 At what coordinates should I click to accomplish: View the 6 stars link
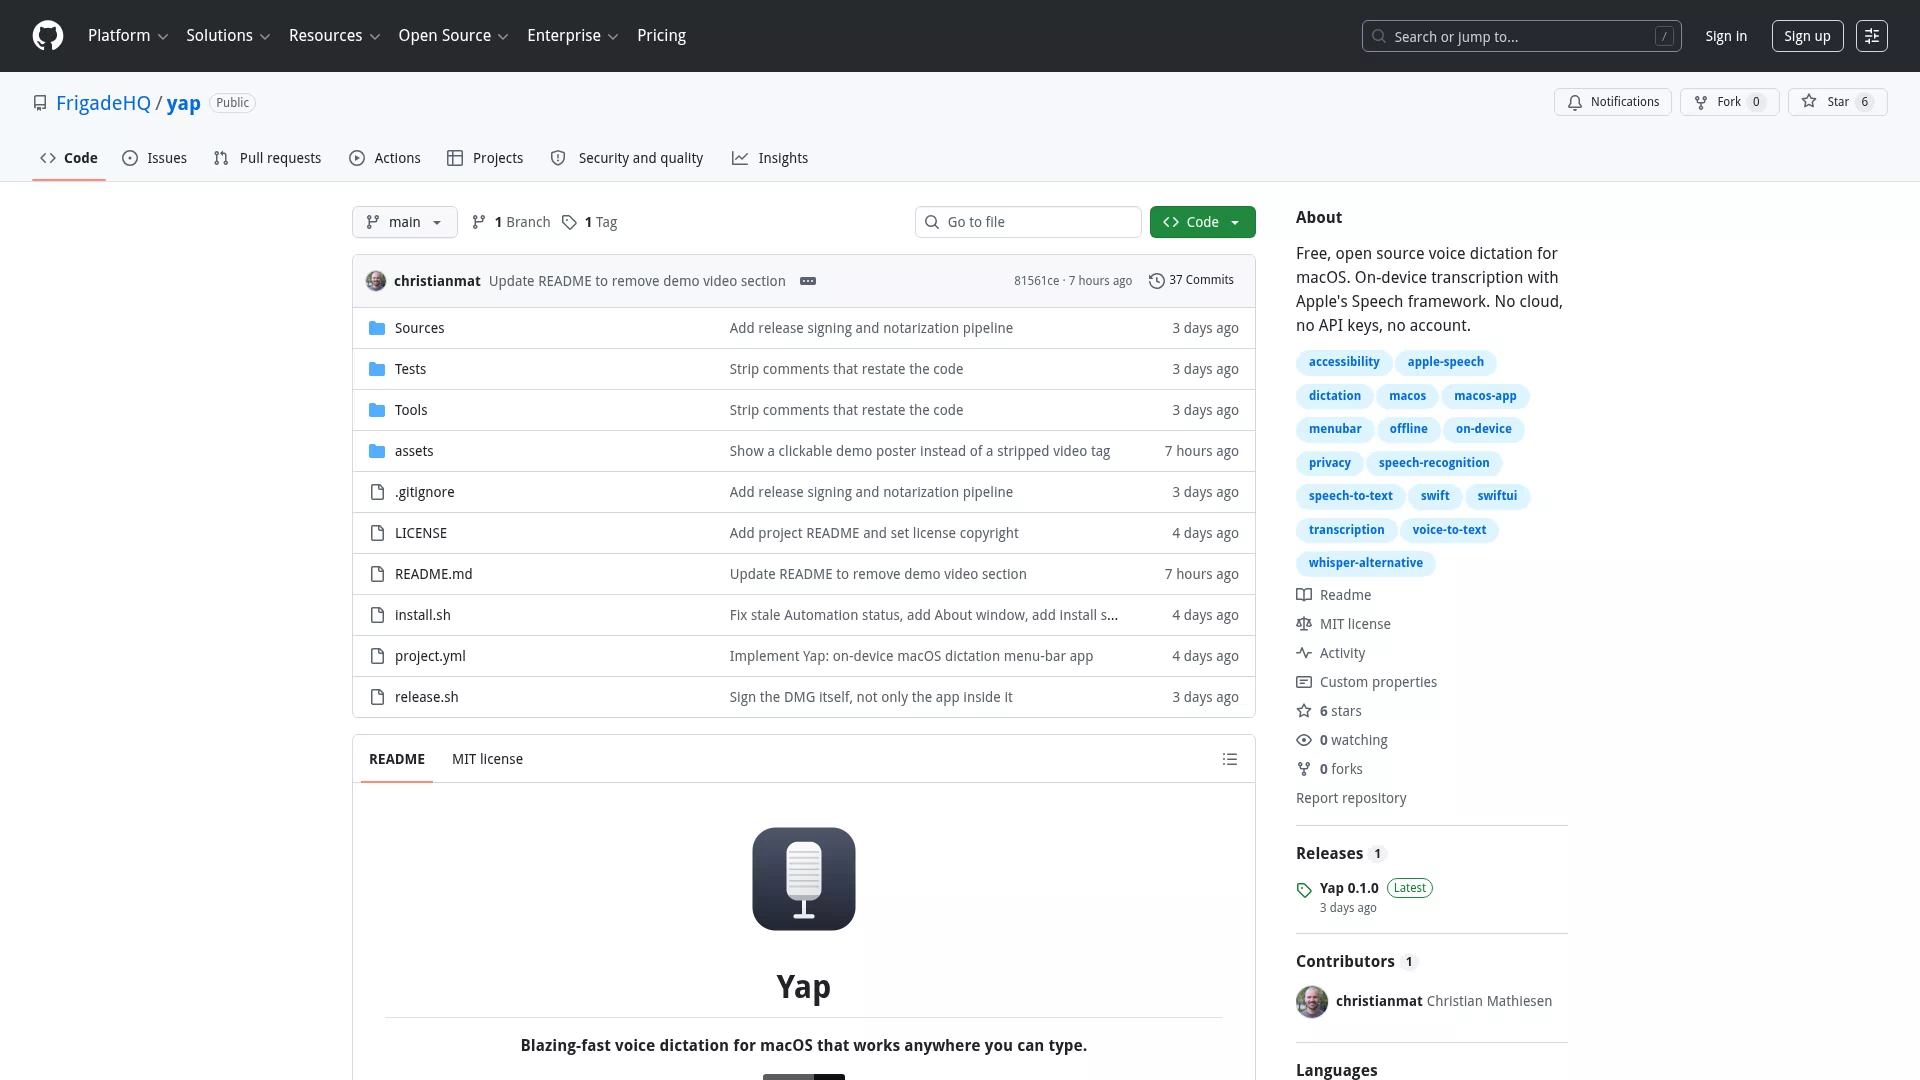pos(1329,711)
